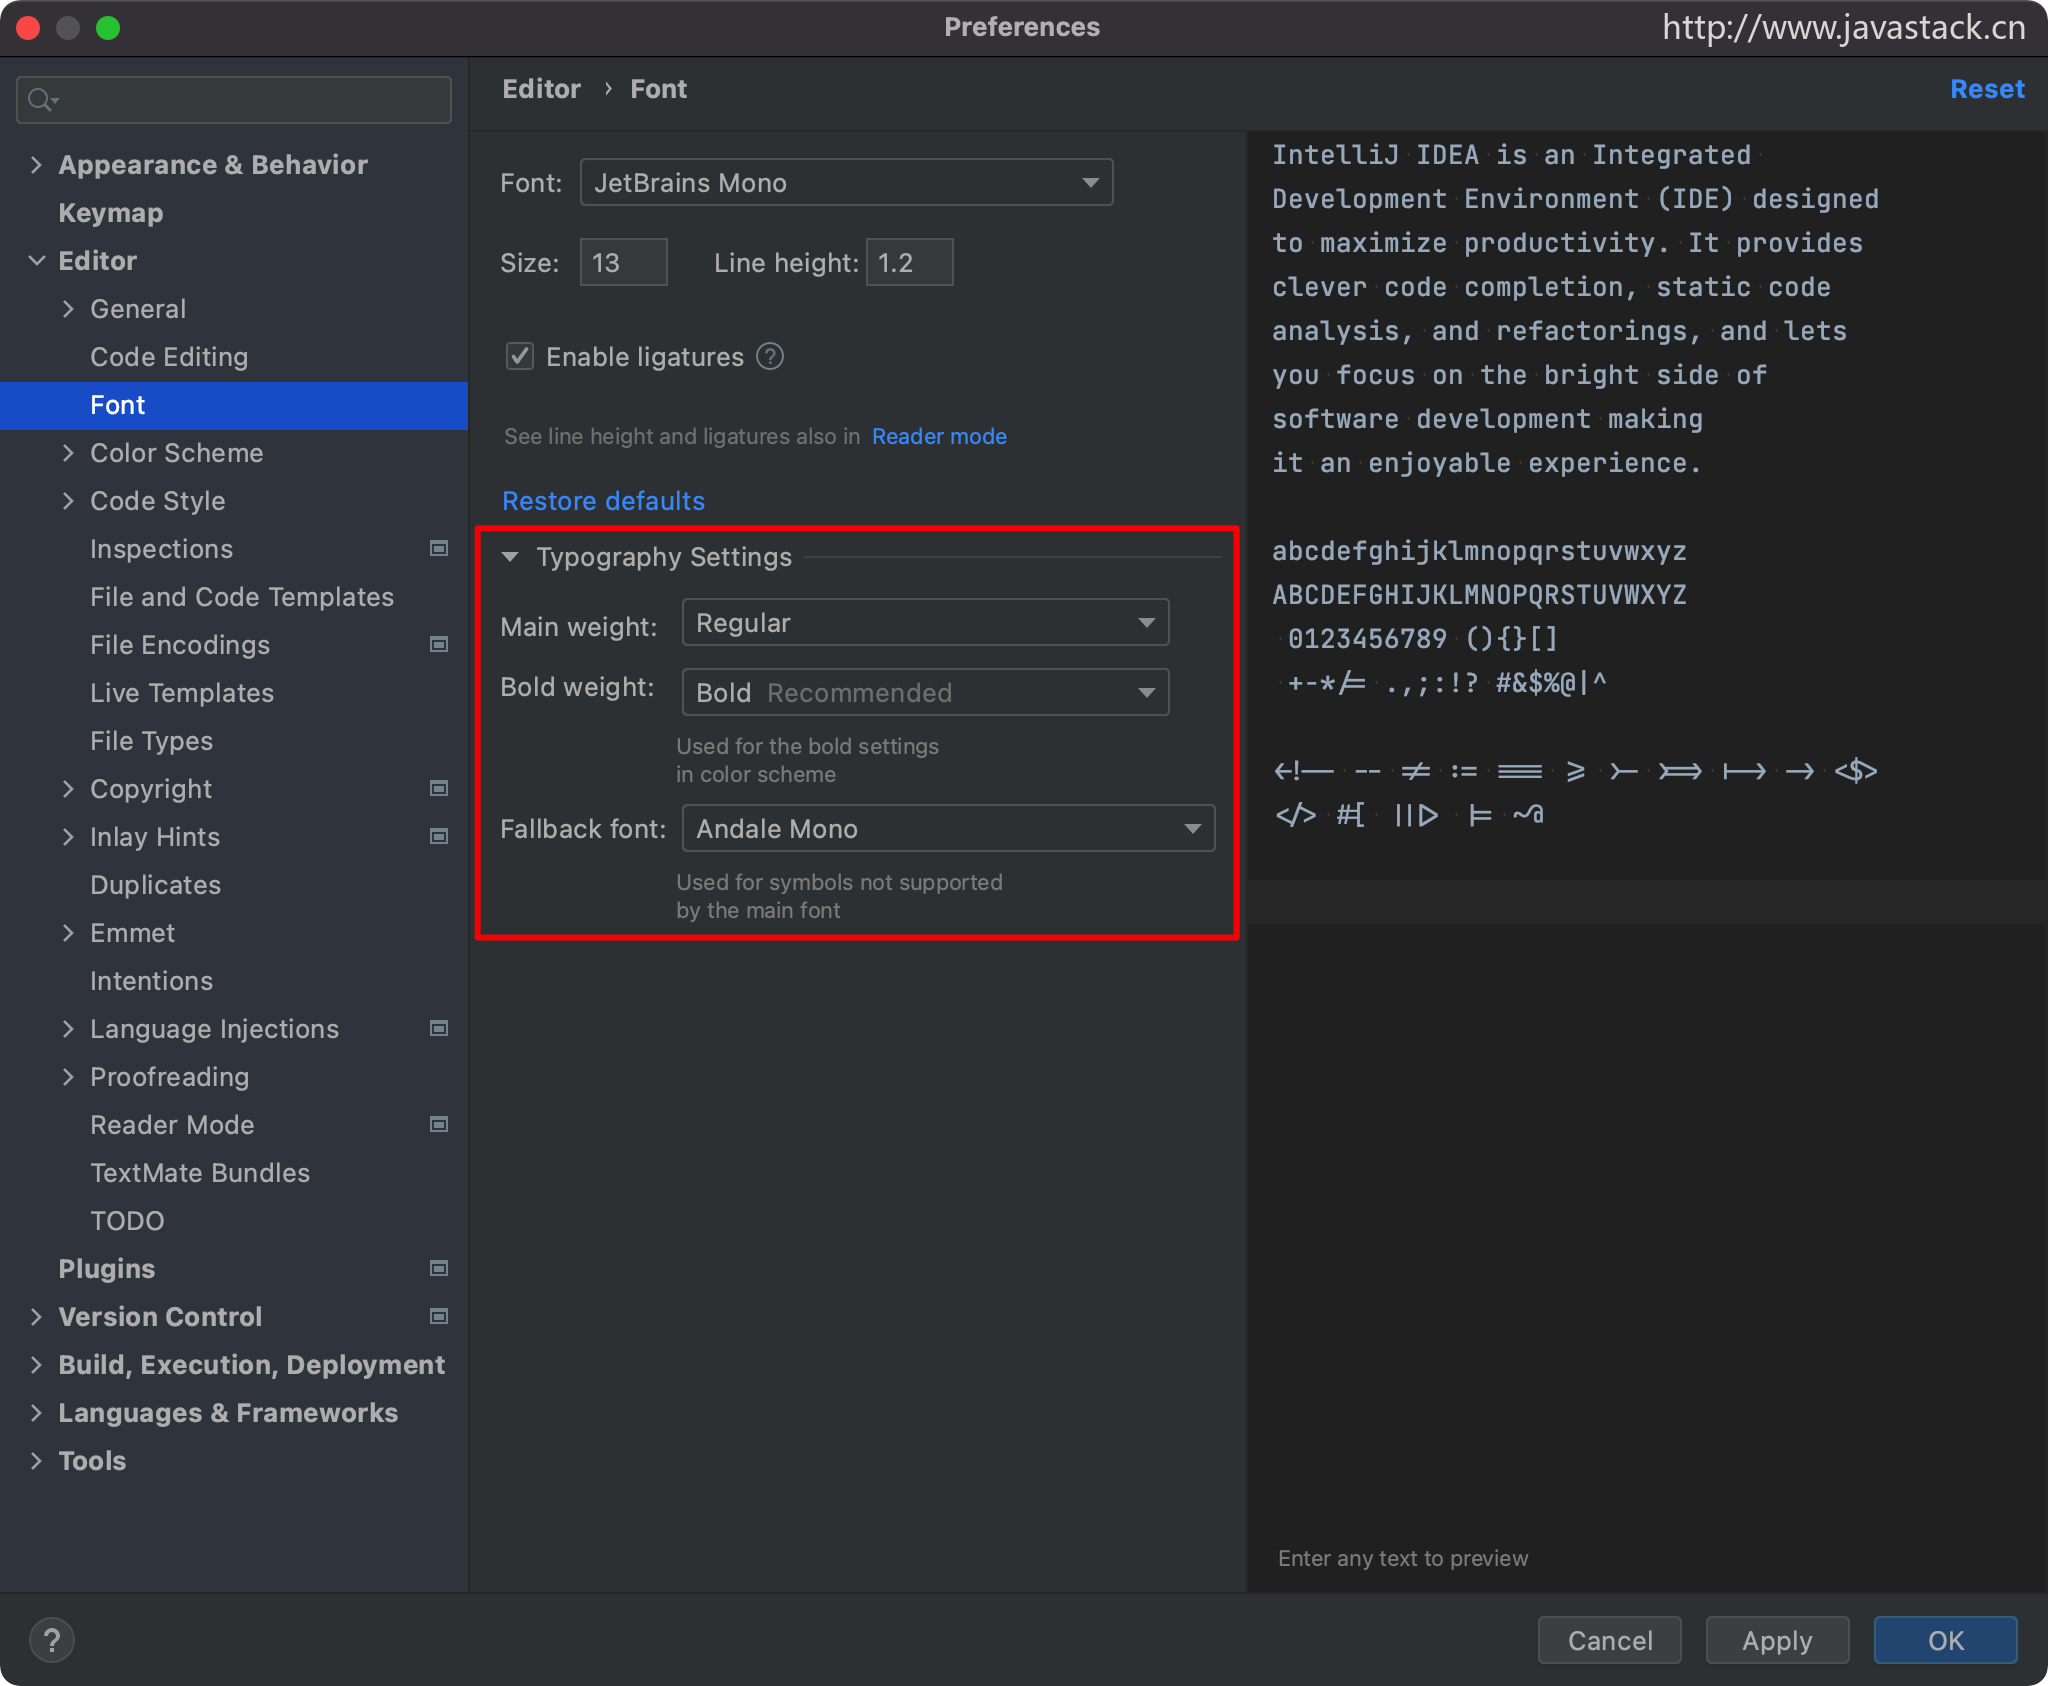Click the Inspections project-level settings icon
The width and height of the screenshot is (2048, 1686).
[439, 548]
